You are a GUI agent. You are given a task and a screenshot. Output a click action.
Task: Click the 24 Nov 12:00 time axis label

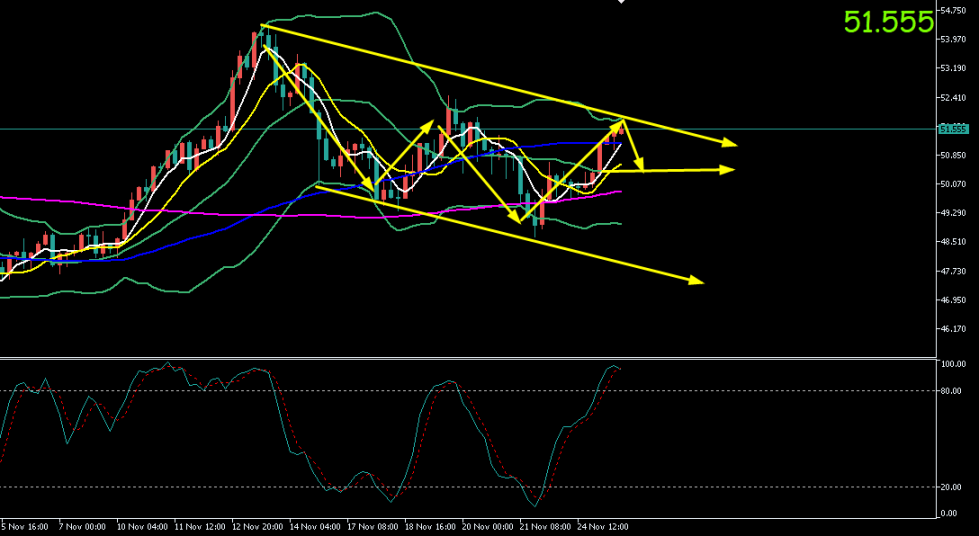(602, 526)
